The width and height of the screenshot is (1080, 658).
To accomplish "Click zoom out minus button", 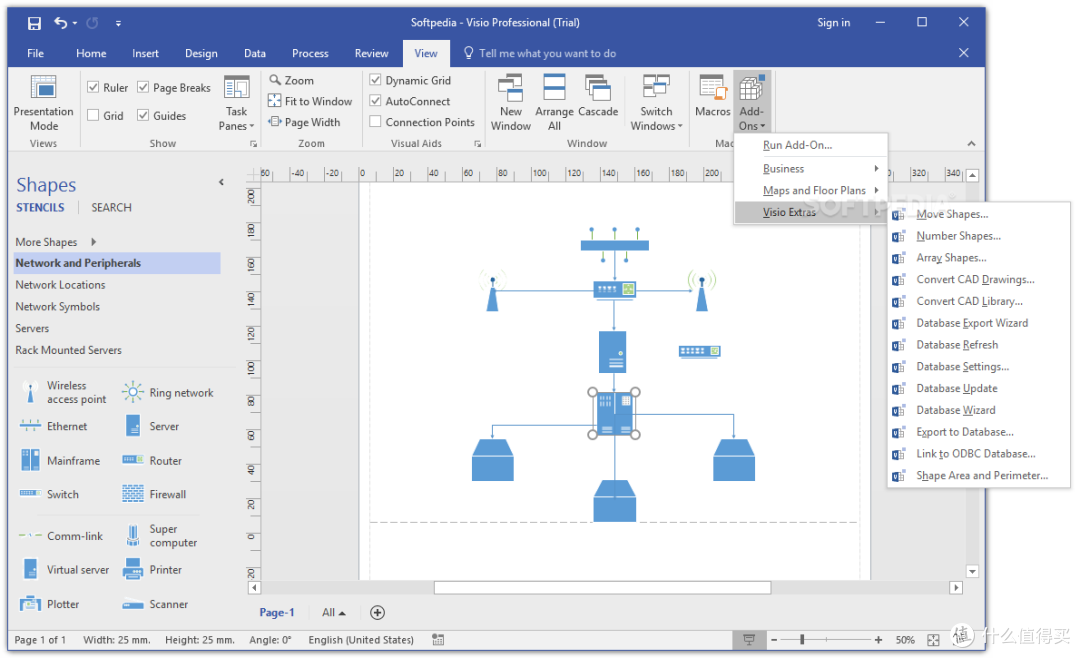I will click(774, 640).
